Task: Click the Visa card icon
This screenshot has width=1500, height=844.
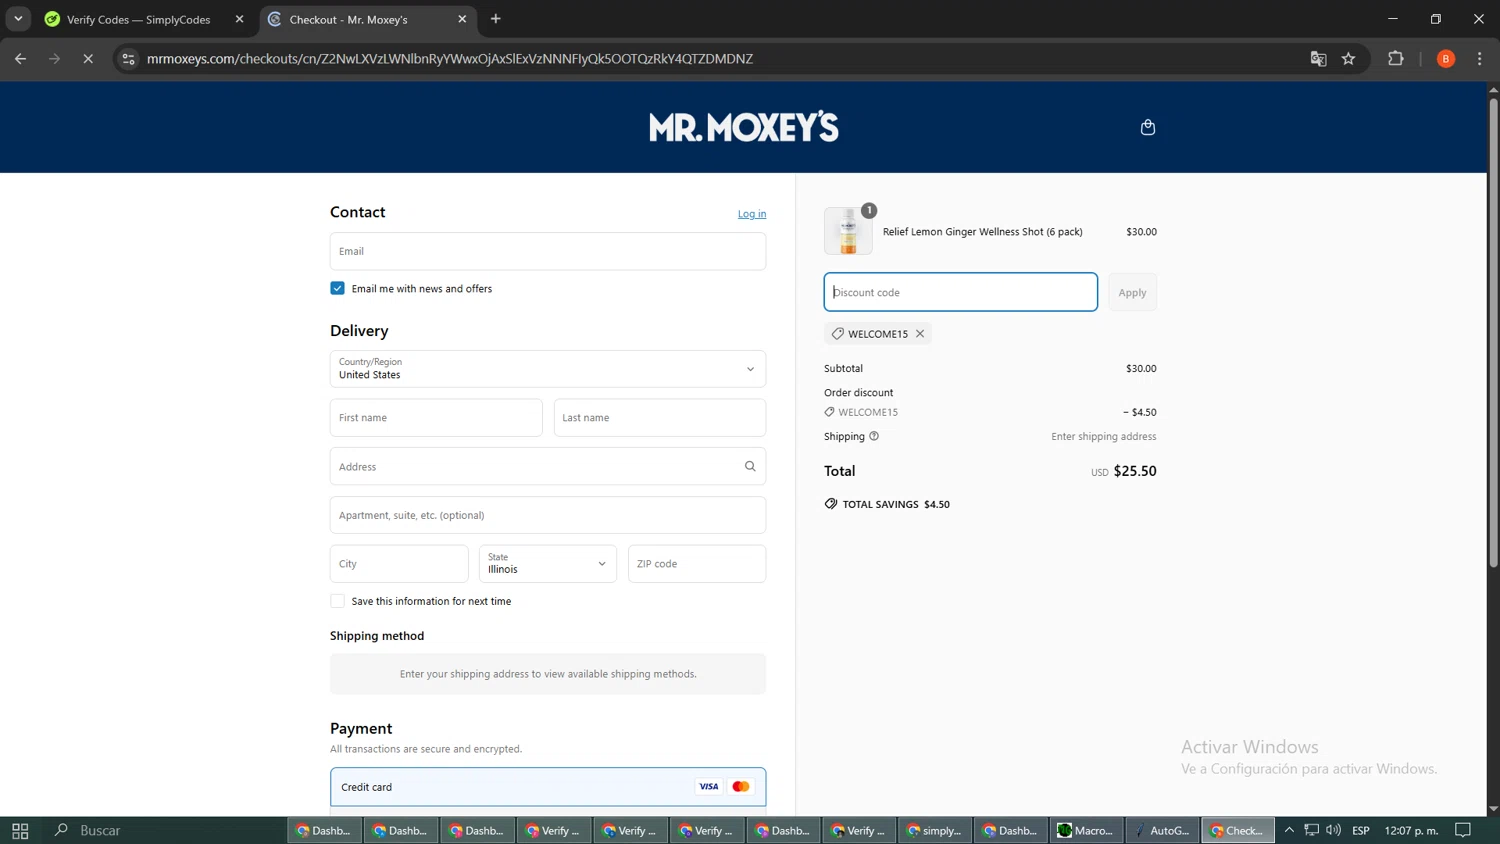Action: pyautogui.click(x=709, y=787)
